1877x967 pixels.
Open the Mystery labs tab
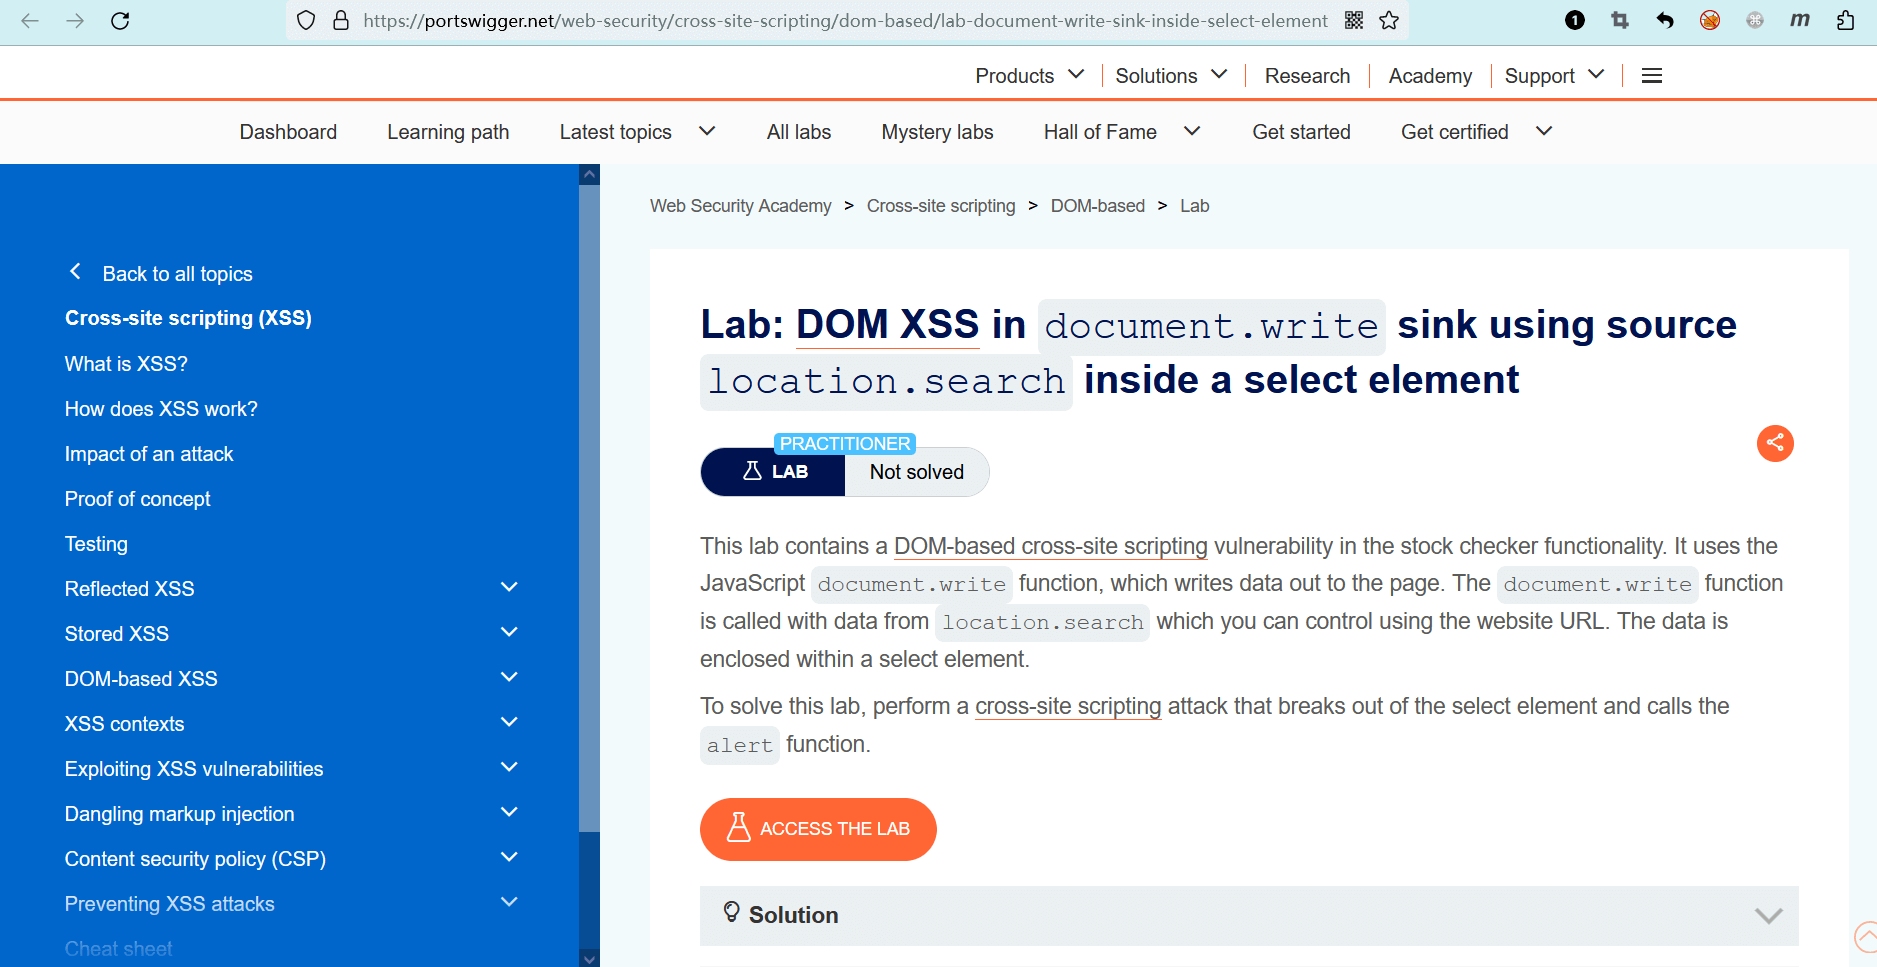pos(937,132)
